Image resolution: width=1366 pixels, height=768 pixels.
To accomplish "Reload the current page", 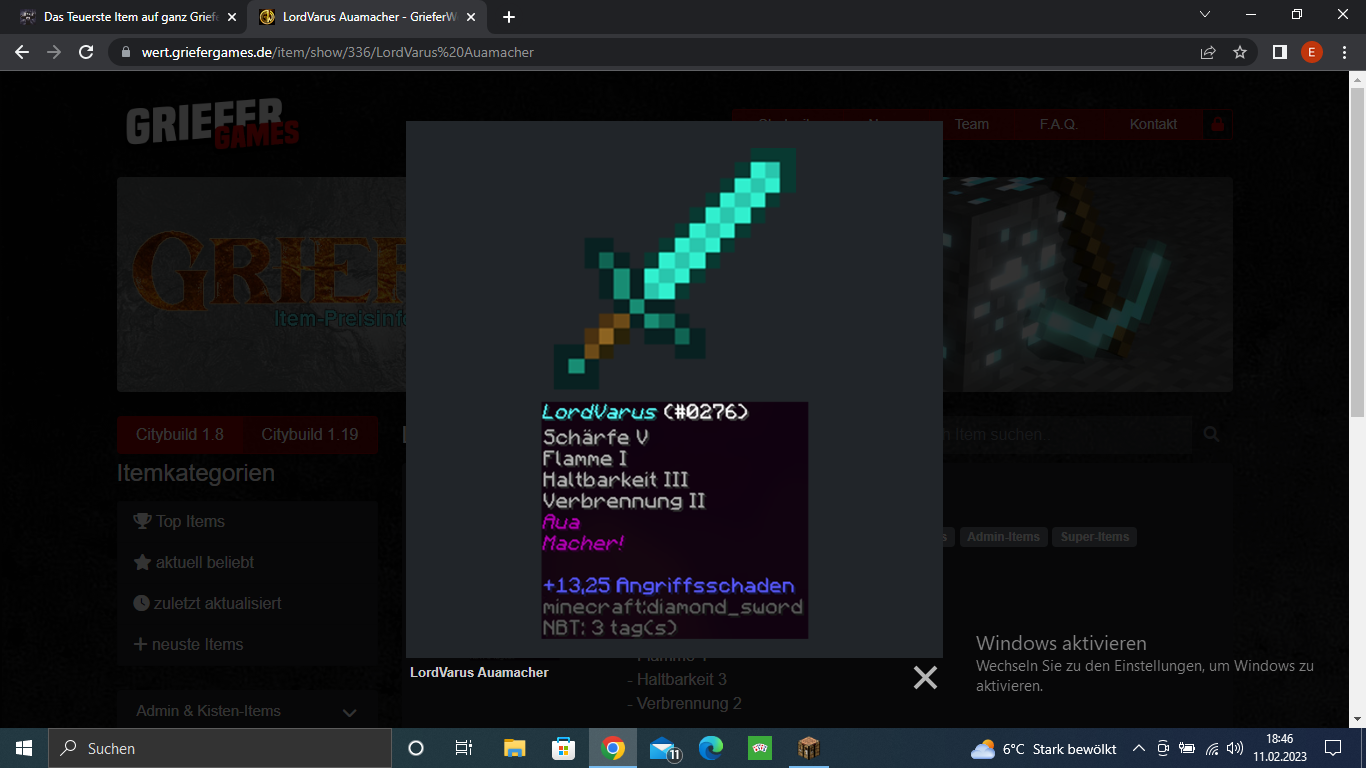I will [86, 52].
